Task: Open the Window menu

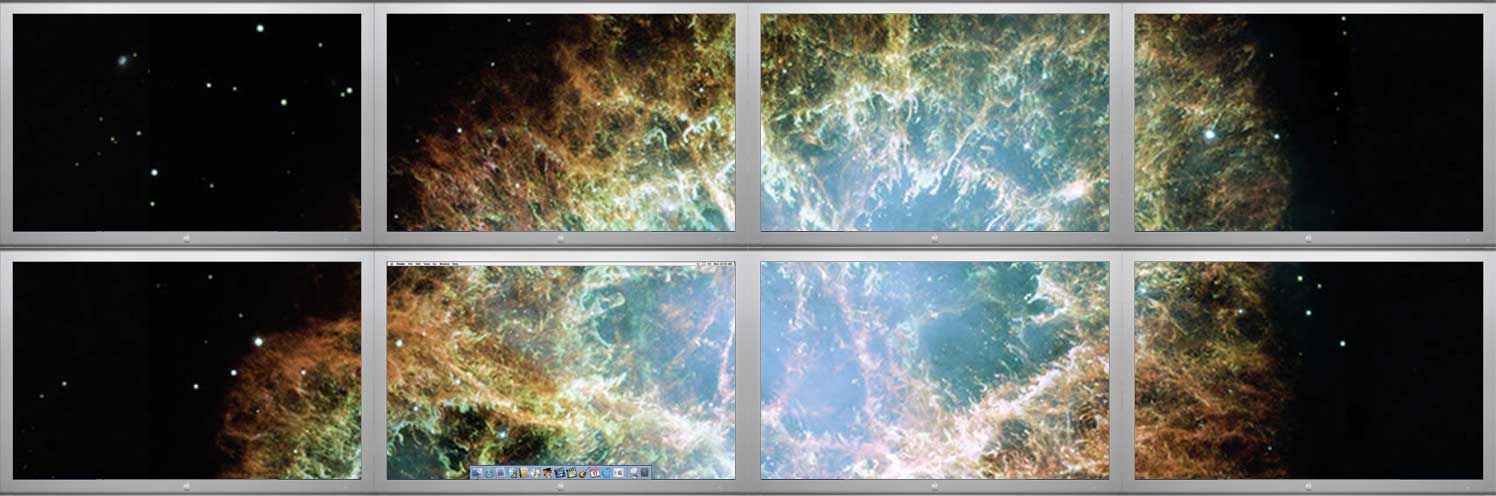Action: 445,264
